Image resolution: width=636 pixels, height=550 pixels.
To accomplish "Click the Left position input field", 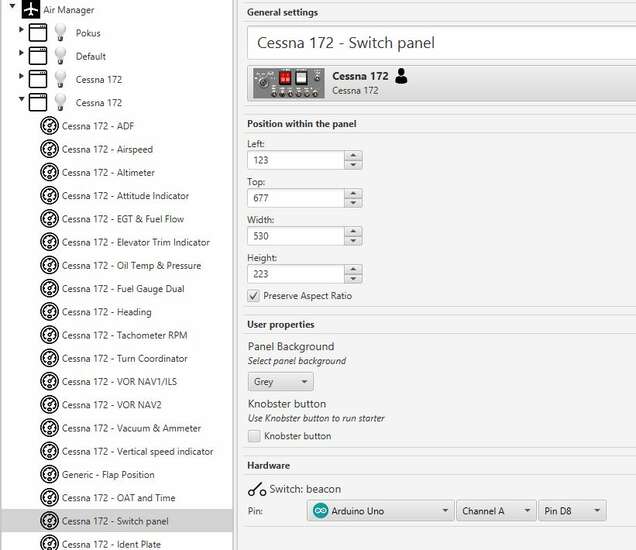I will coord(296,160).
